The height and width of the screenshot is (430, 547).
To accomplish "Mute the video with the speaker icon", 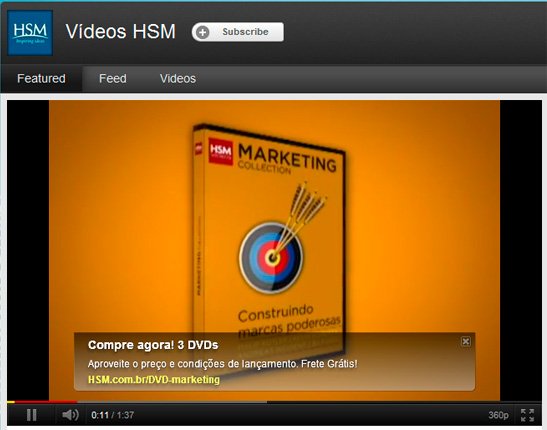I will click(70, 415).
